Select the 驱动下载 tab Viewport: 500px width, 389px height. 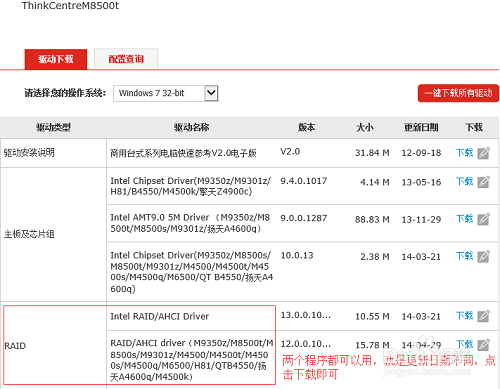(x=56, y=59)
